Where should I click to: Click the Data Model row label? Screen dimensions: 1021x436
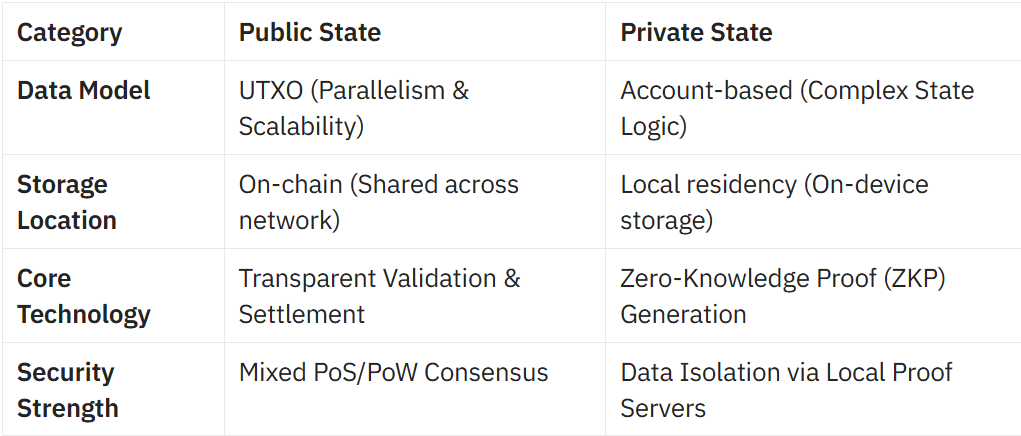[x=83, y=90]
